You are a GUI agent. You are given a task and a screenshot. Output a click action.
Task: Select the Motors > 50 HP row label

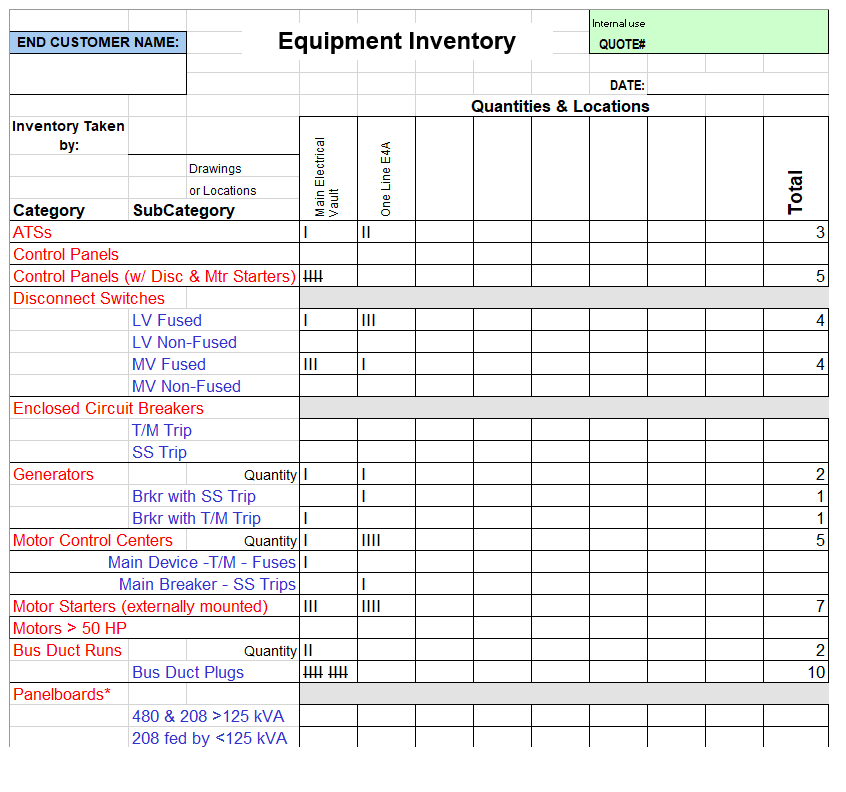[x=70, y=628]
